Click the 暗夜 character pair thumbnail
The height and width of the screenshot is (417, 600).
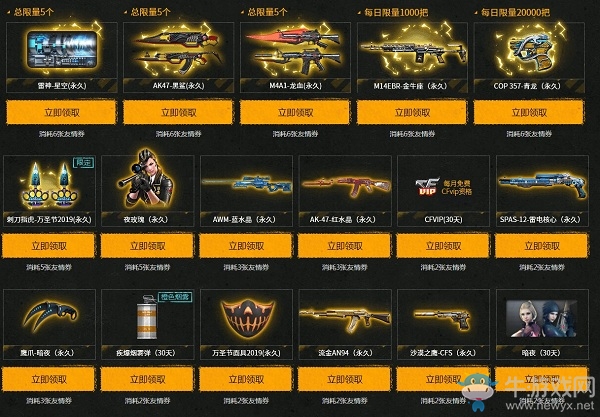click(x=542, y=319)
